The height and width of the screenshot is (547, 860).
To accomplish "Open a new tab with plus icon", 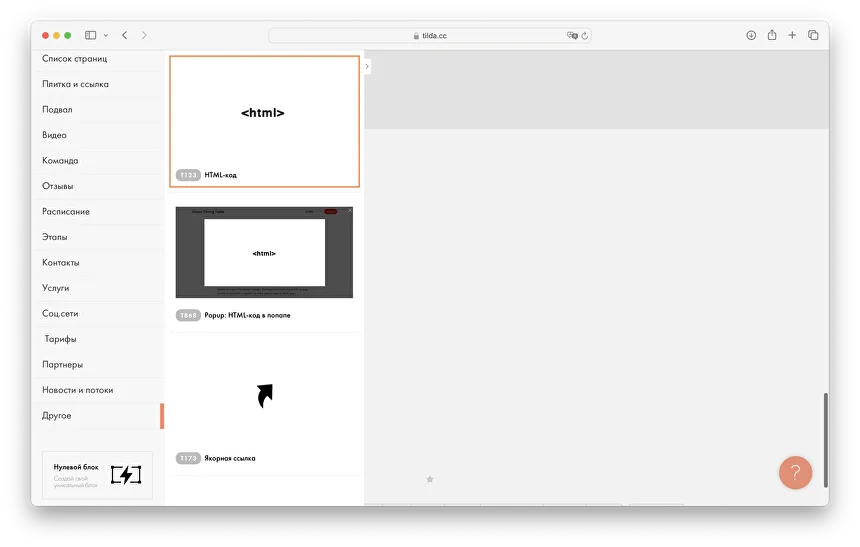I will click(x=792, y=35).
